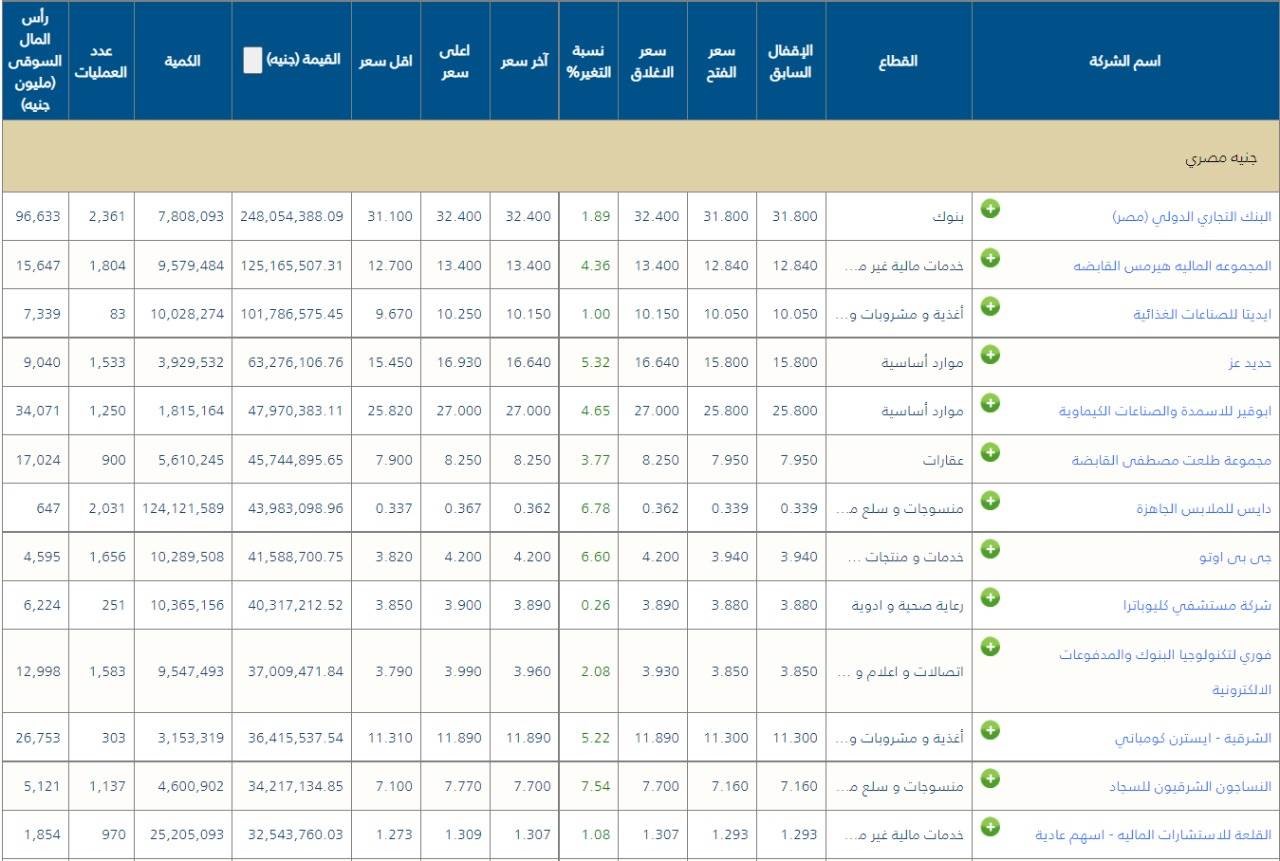Click operations count 1,137
Viewport: 1280px width, 861px height.
(107, 787)
